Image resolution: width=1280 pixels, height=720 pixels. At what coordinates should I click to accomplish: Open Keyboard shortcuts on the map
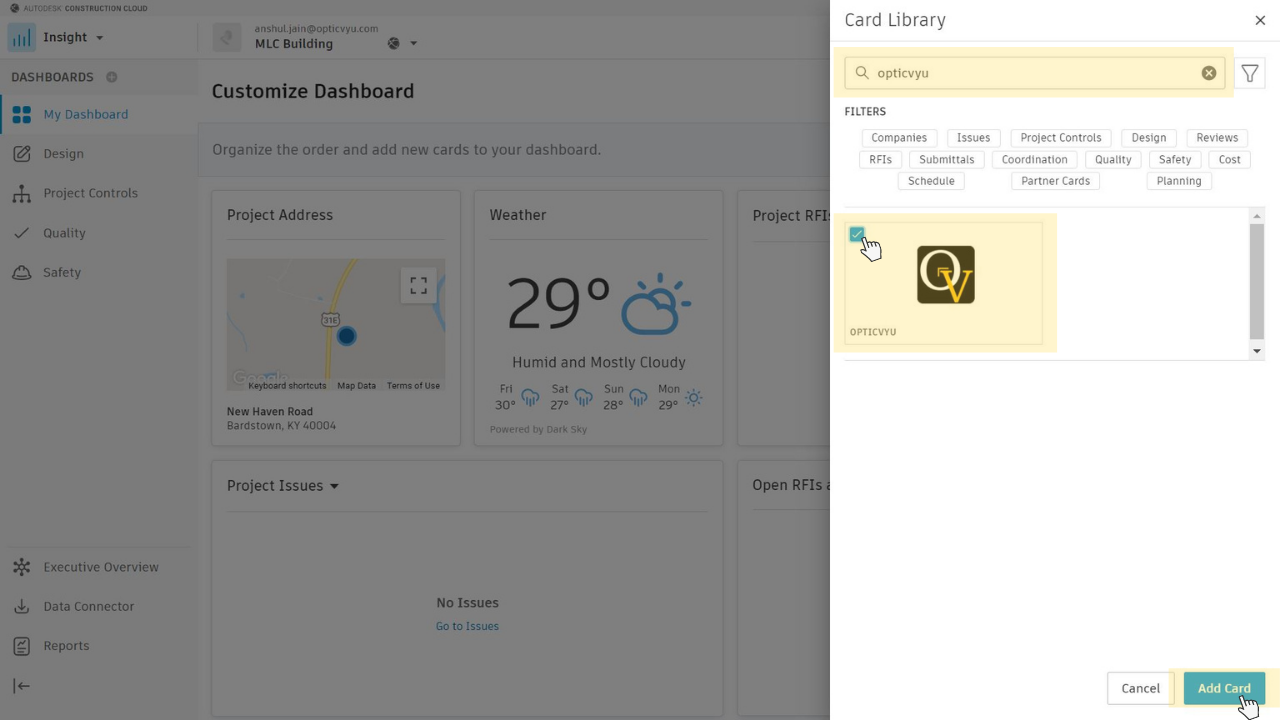coord(287,386)
